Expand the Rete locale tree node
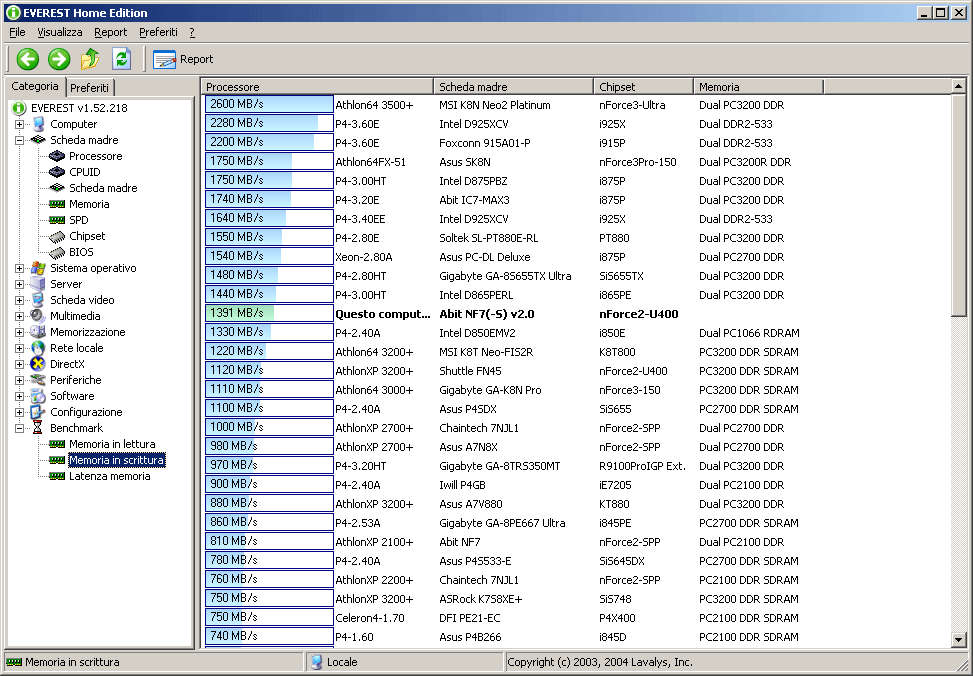 click(x=19, y=348)
